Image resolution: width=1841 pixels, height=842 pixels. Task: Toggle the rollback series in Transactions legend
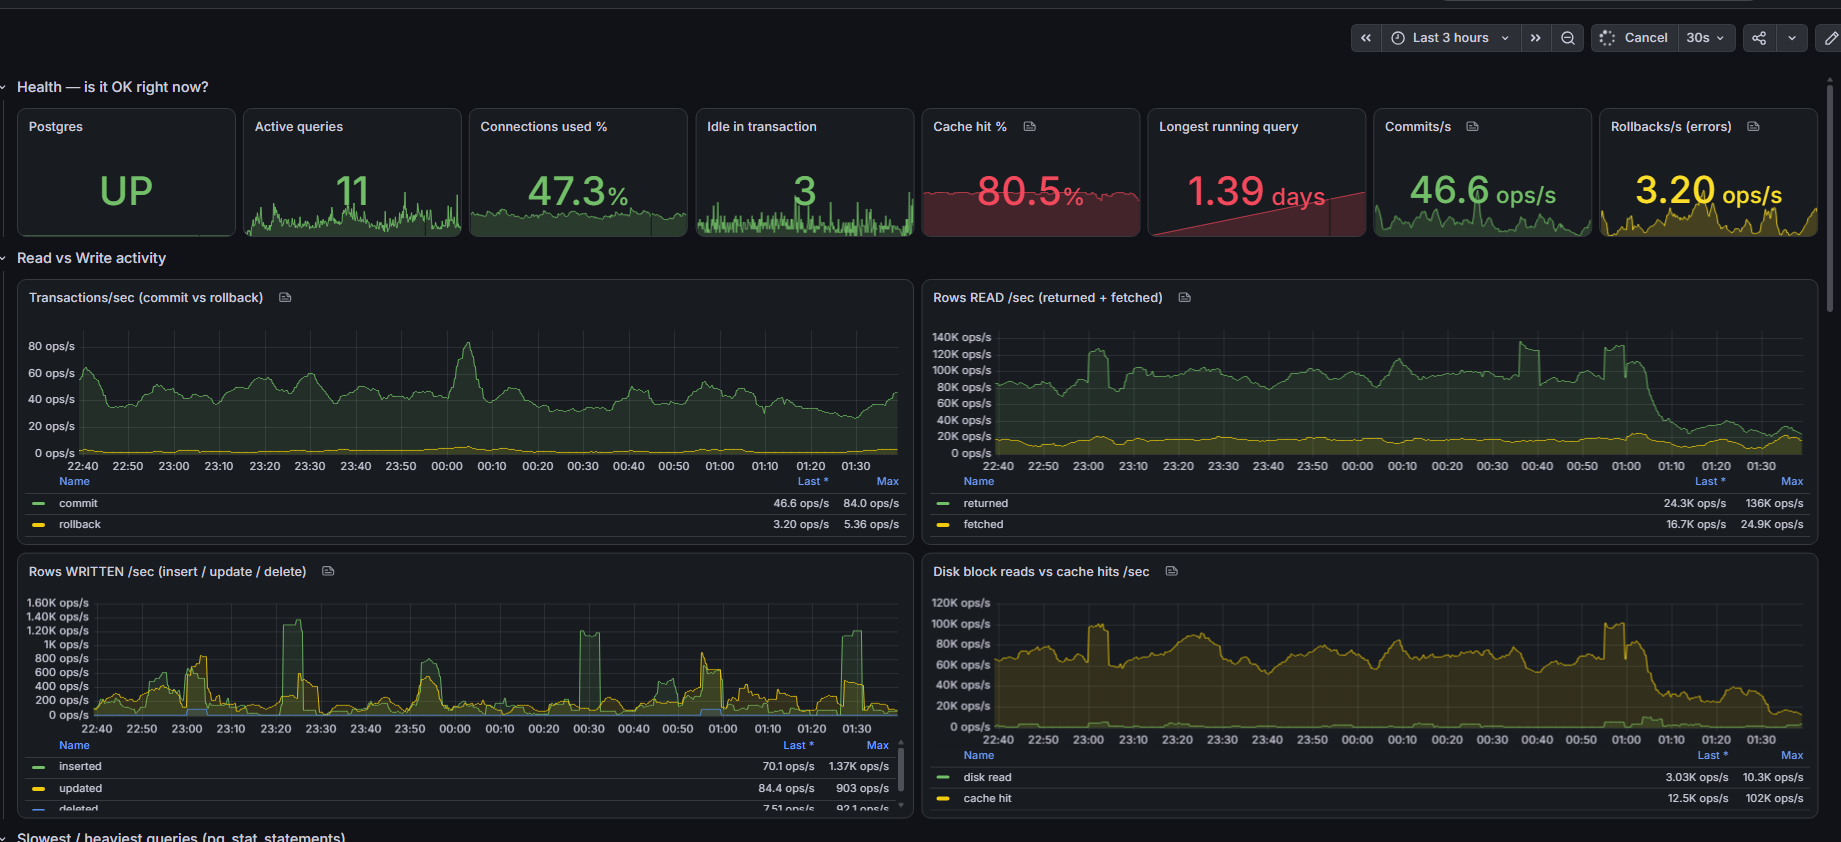click(x=80, y=525)
